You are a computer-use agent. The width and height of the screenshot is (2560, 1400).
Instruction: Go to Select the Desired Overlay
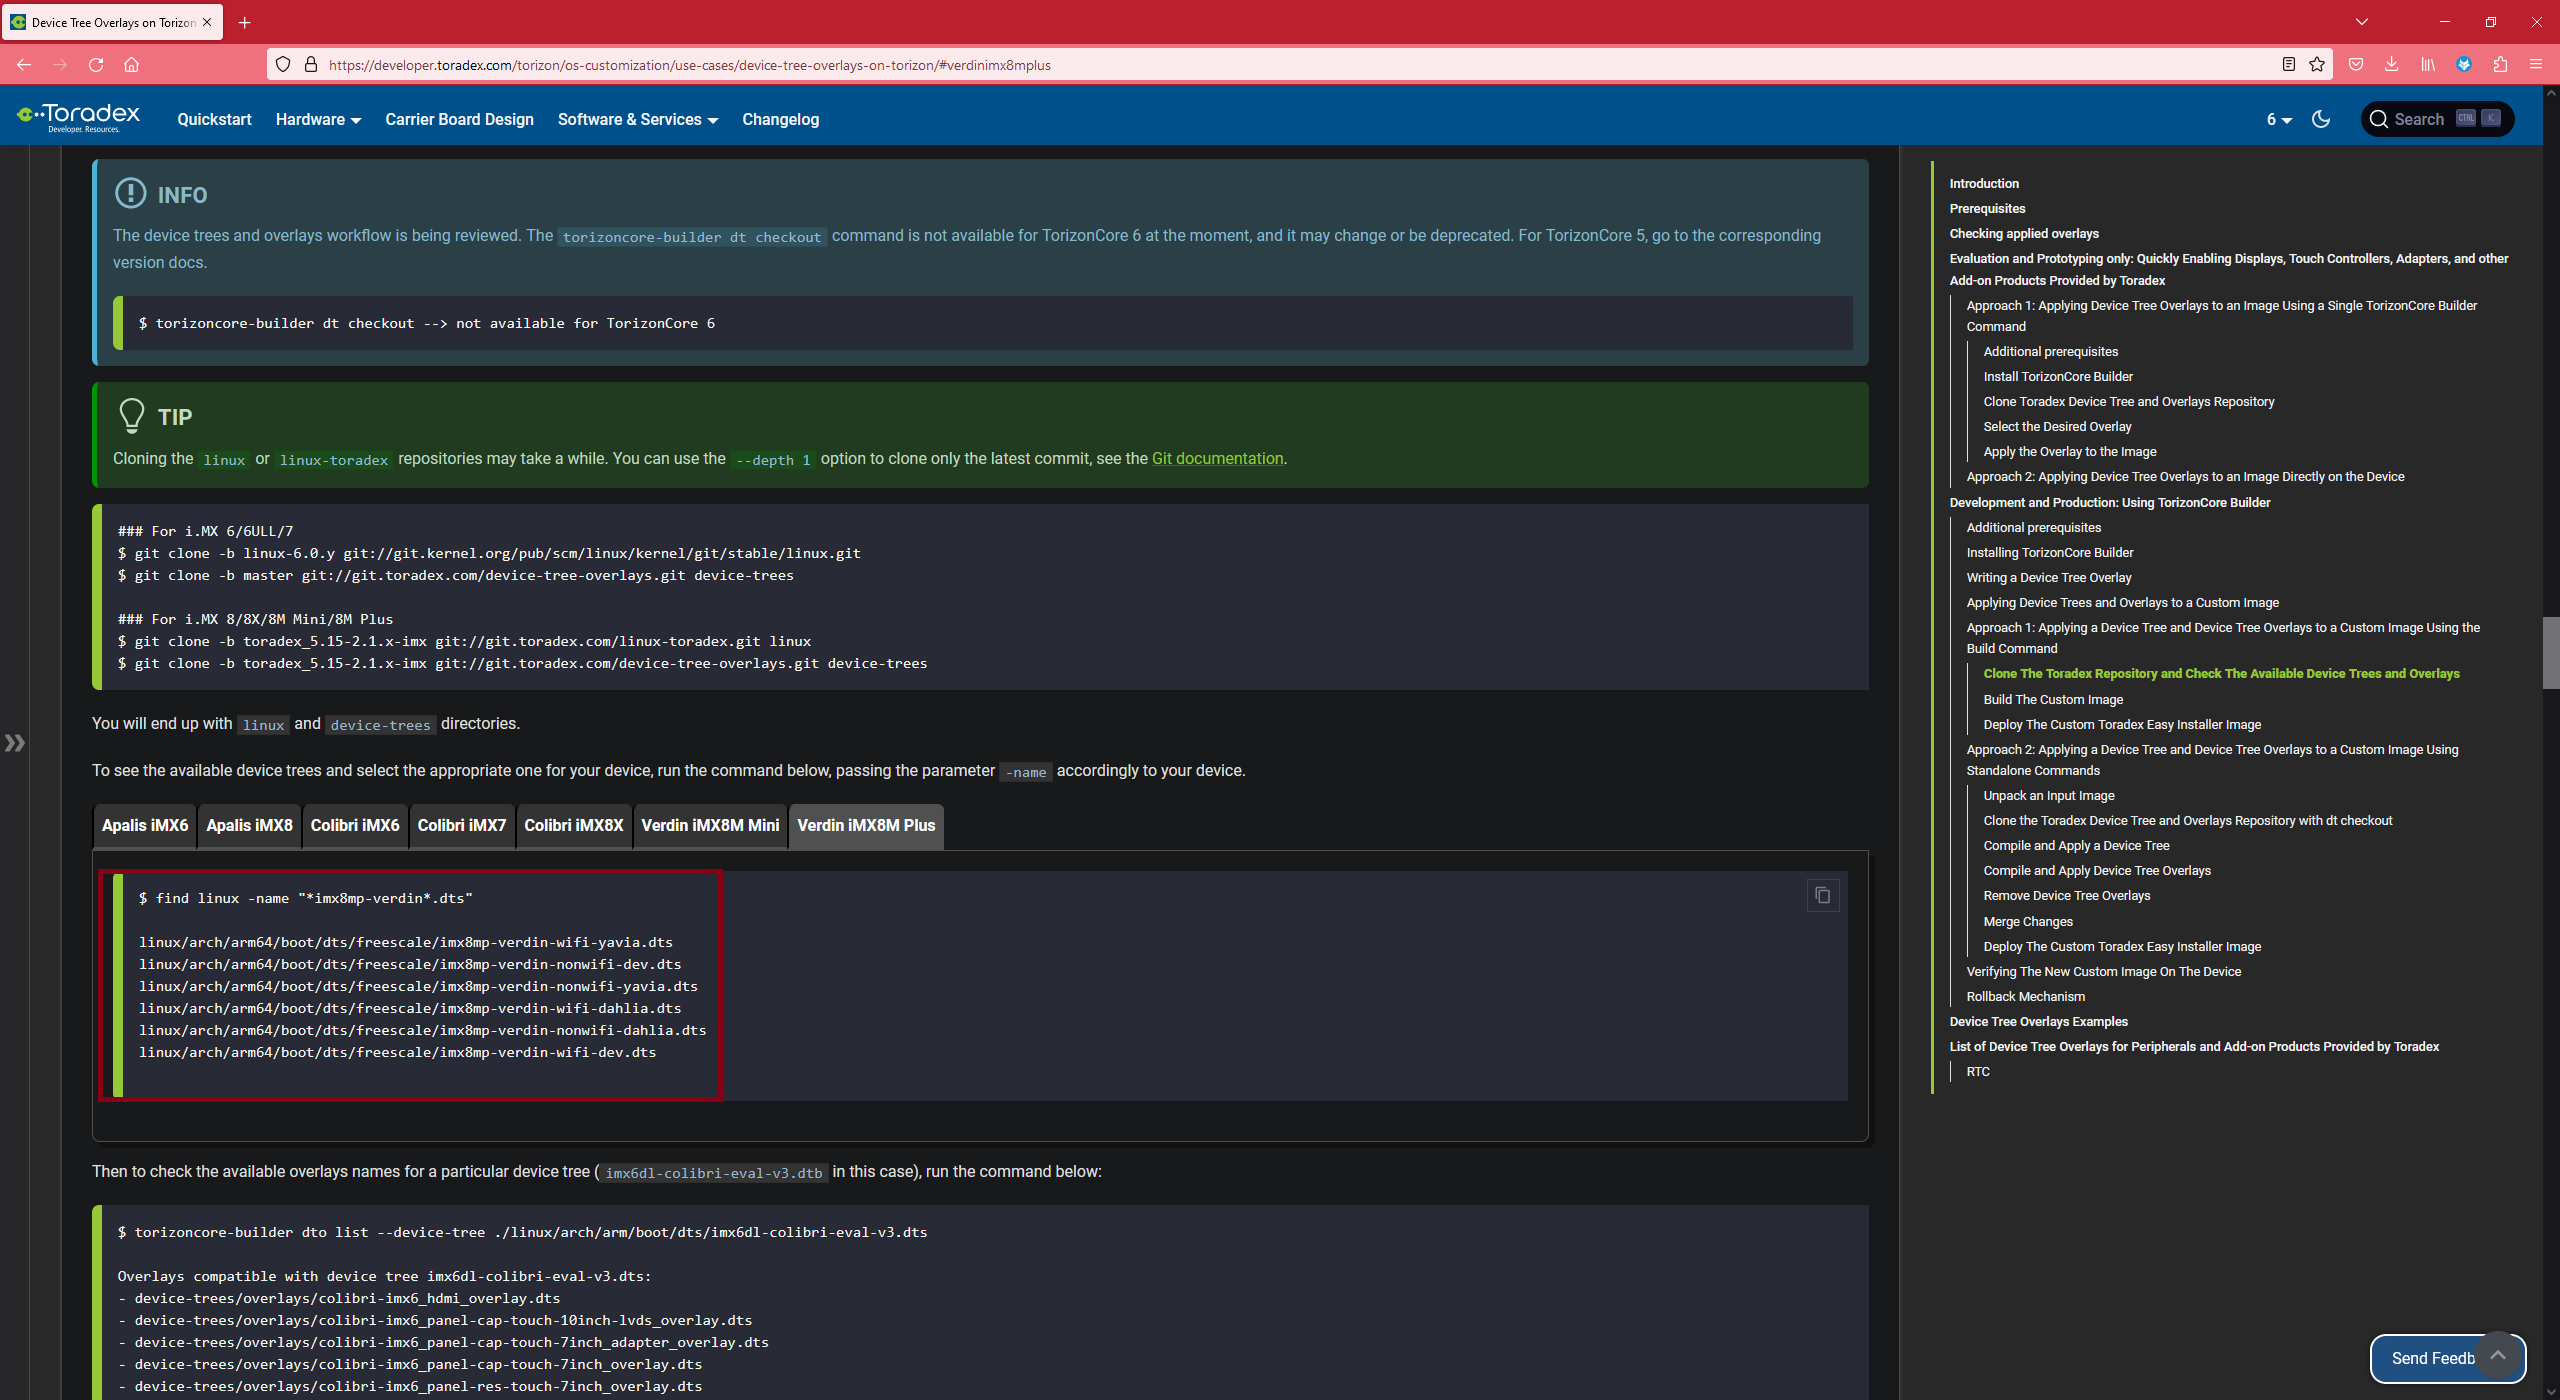tap(2056, 426)
